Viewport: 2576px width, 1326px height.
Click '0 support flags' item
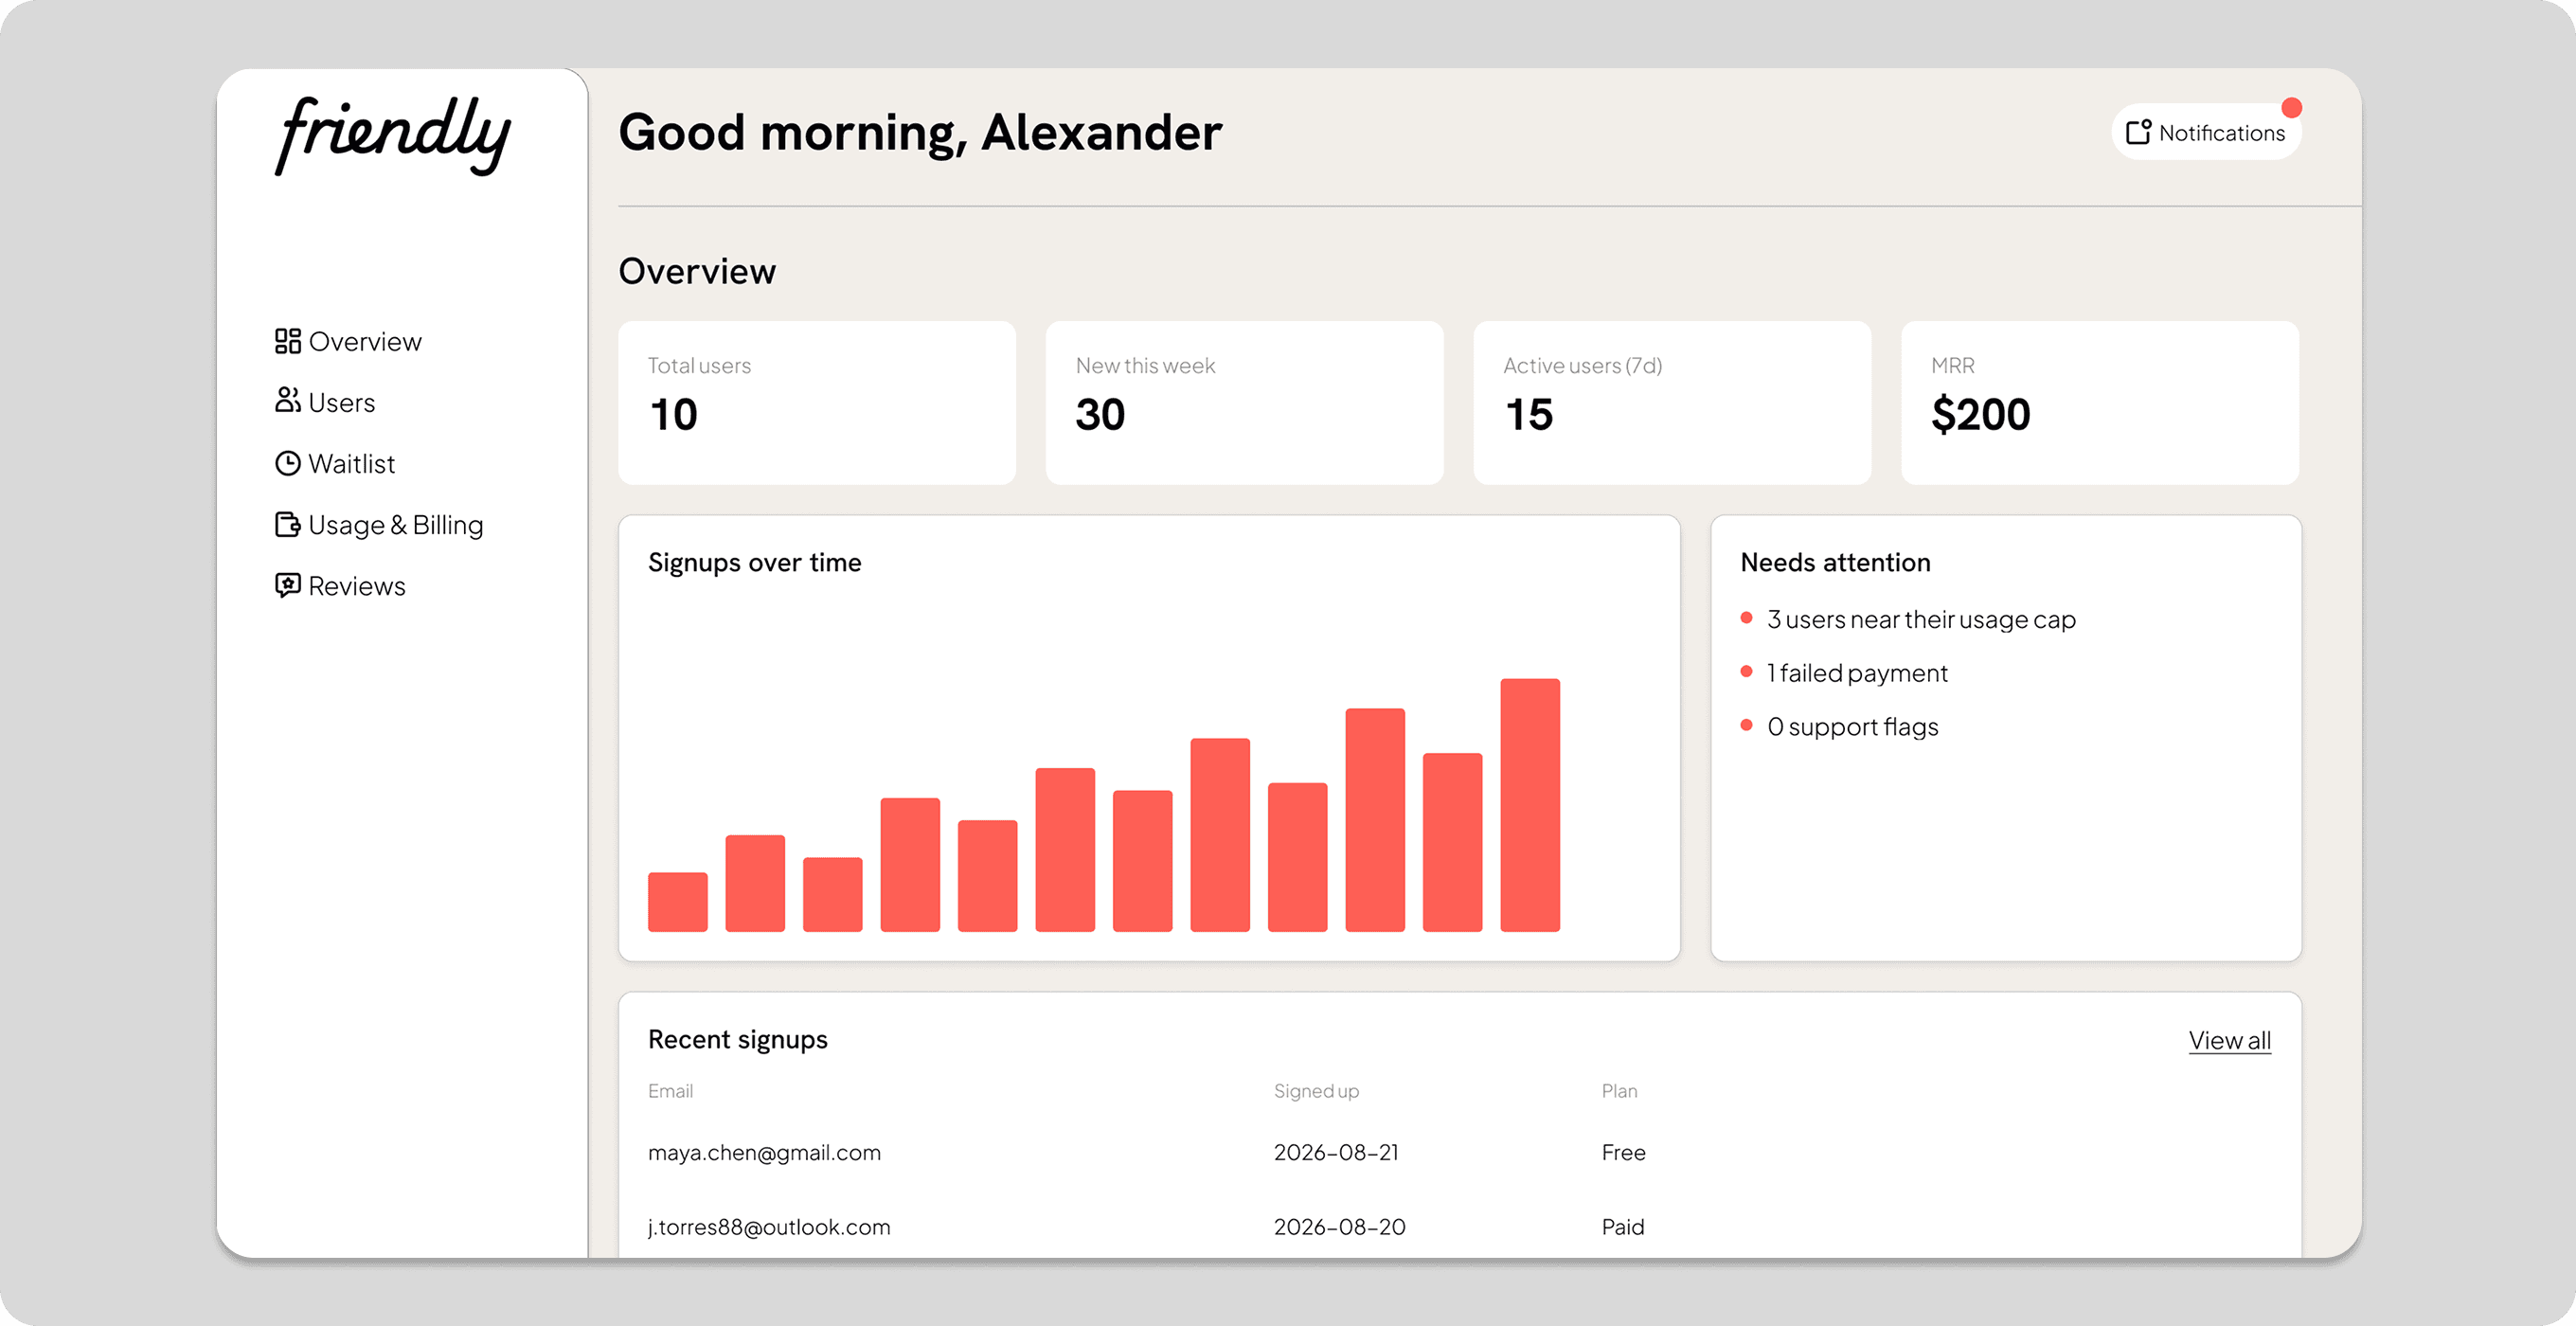pyautogui.click(x=1852, y=727)
